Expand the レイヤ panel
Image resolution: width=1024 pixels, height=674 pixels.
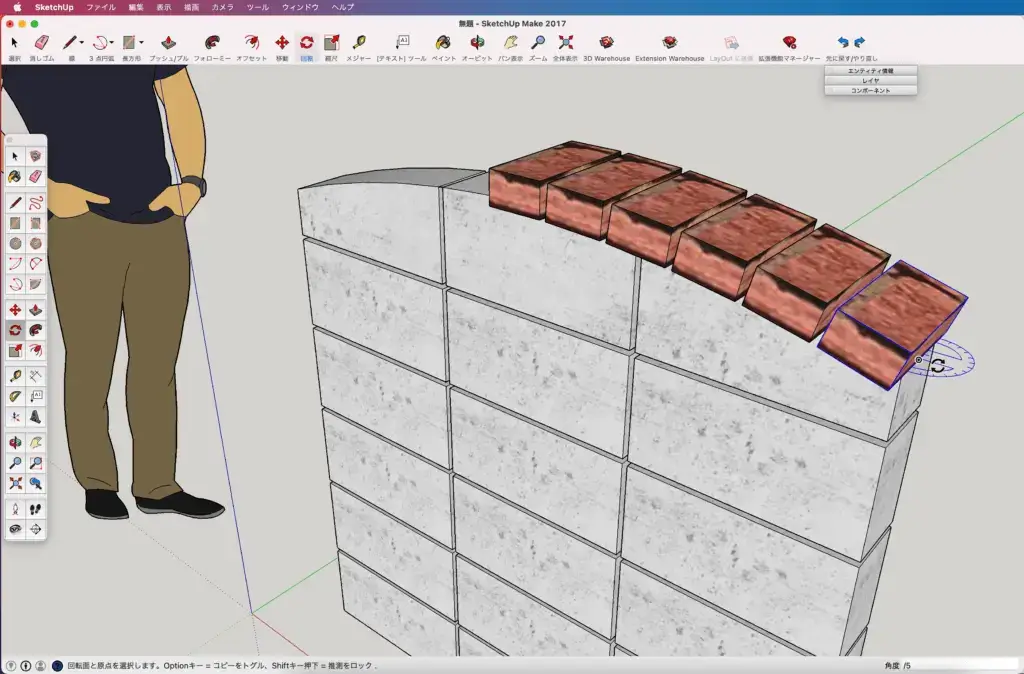871,80
